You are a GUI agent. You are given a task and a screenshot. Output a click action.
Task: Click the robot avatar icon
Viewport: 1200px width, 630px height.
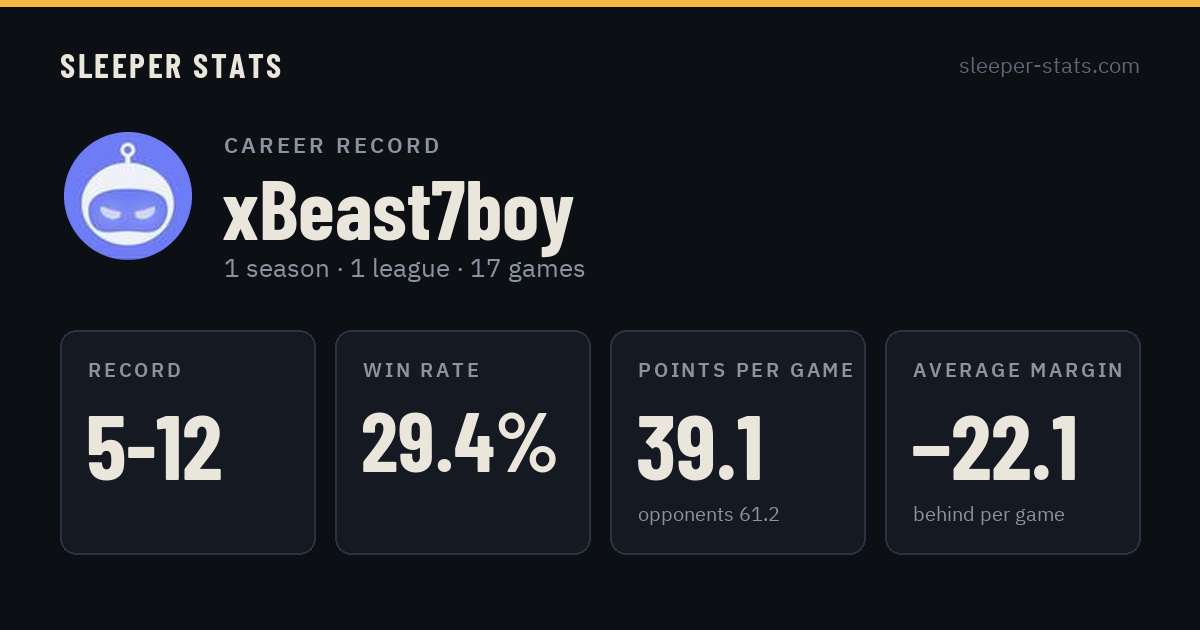(128, 196)
